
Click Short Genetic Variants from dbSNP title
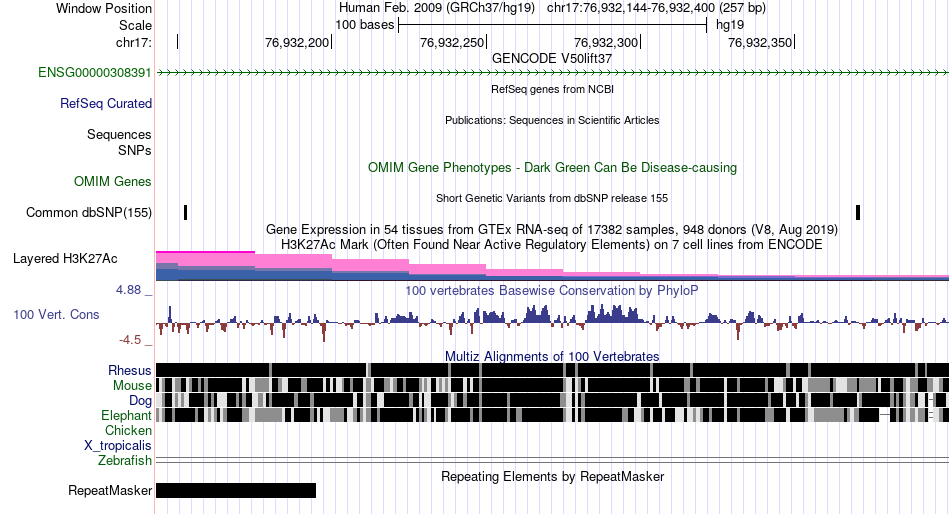point(552,198)
